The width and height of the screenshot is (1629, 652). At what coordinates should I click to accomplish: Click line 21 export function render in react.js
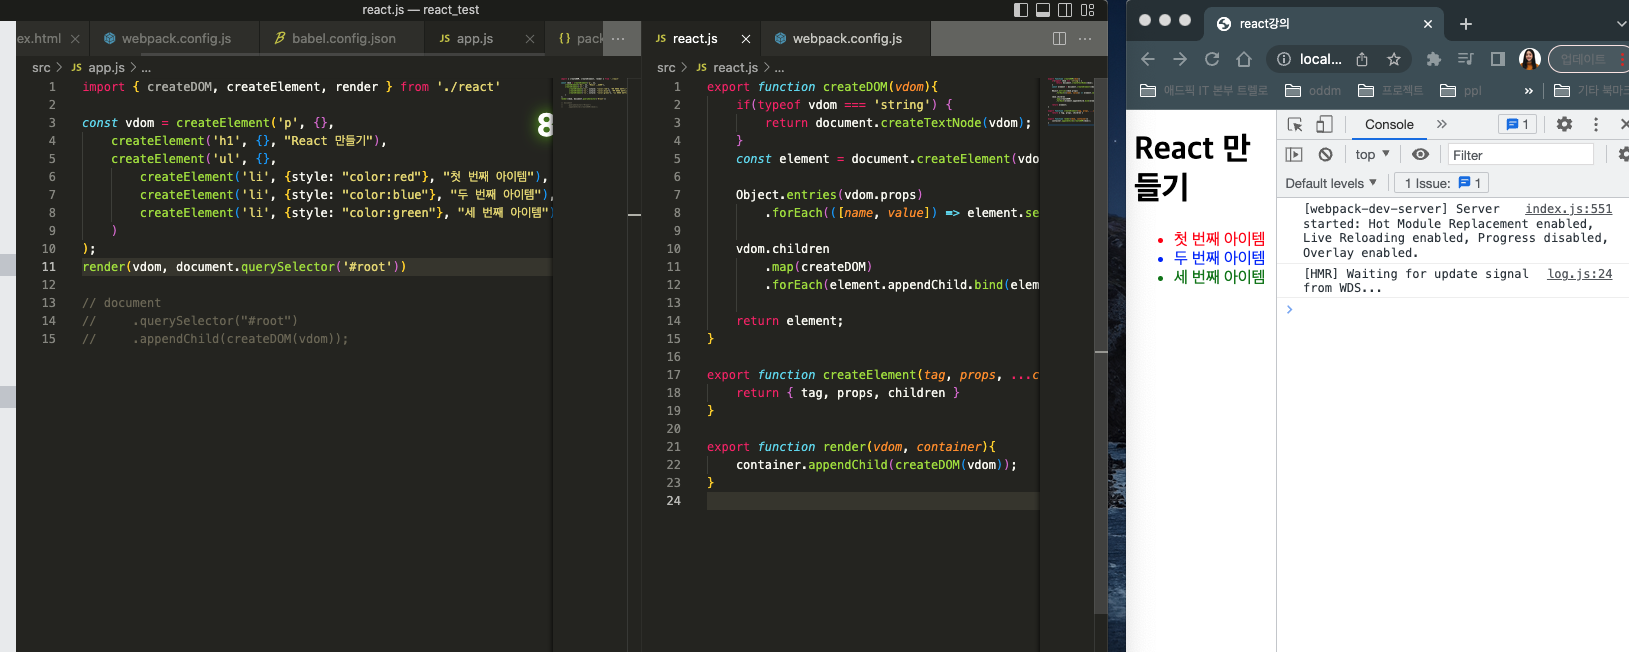click(851, 447)
